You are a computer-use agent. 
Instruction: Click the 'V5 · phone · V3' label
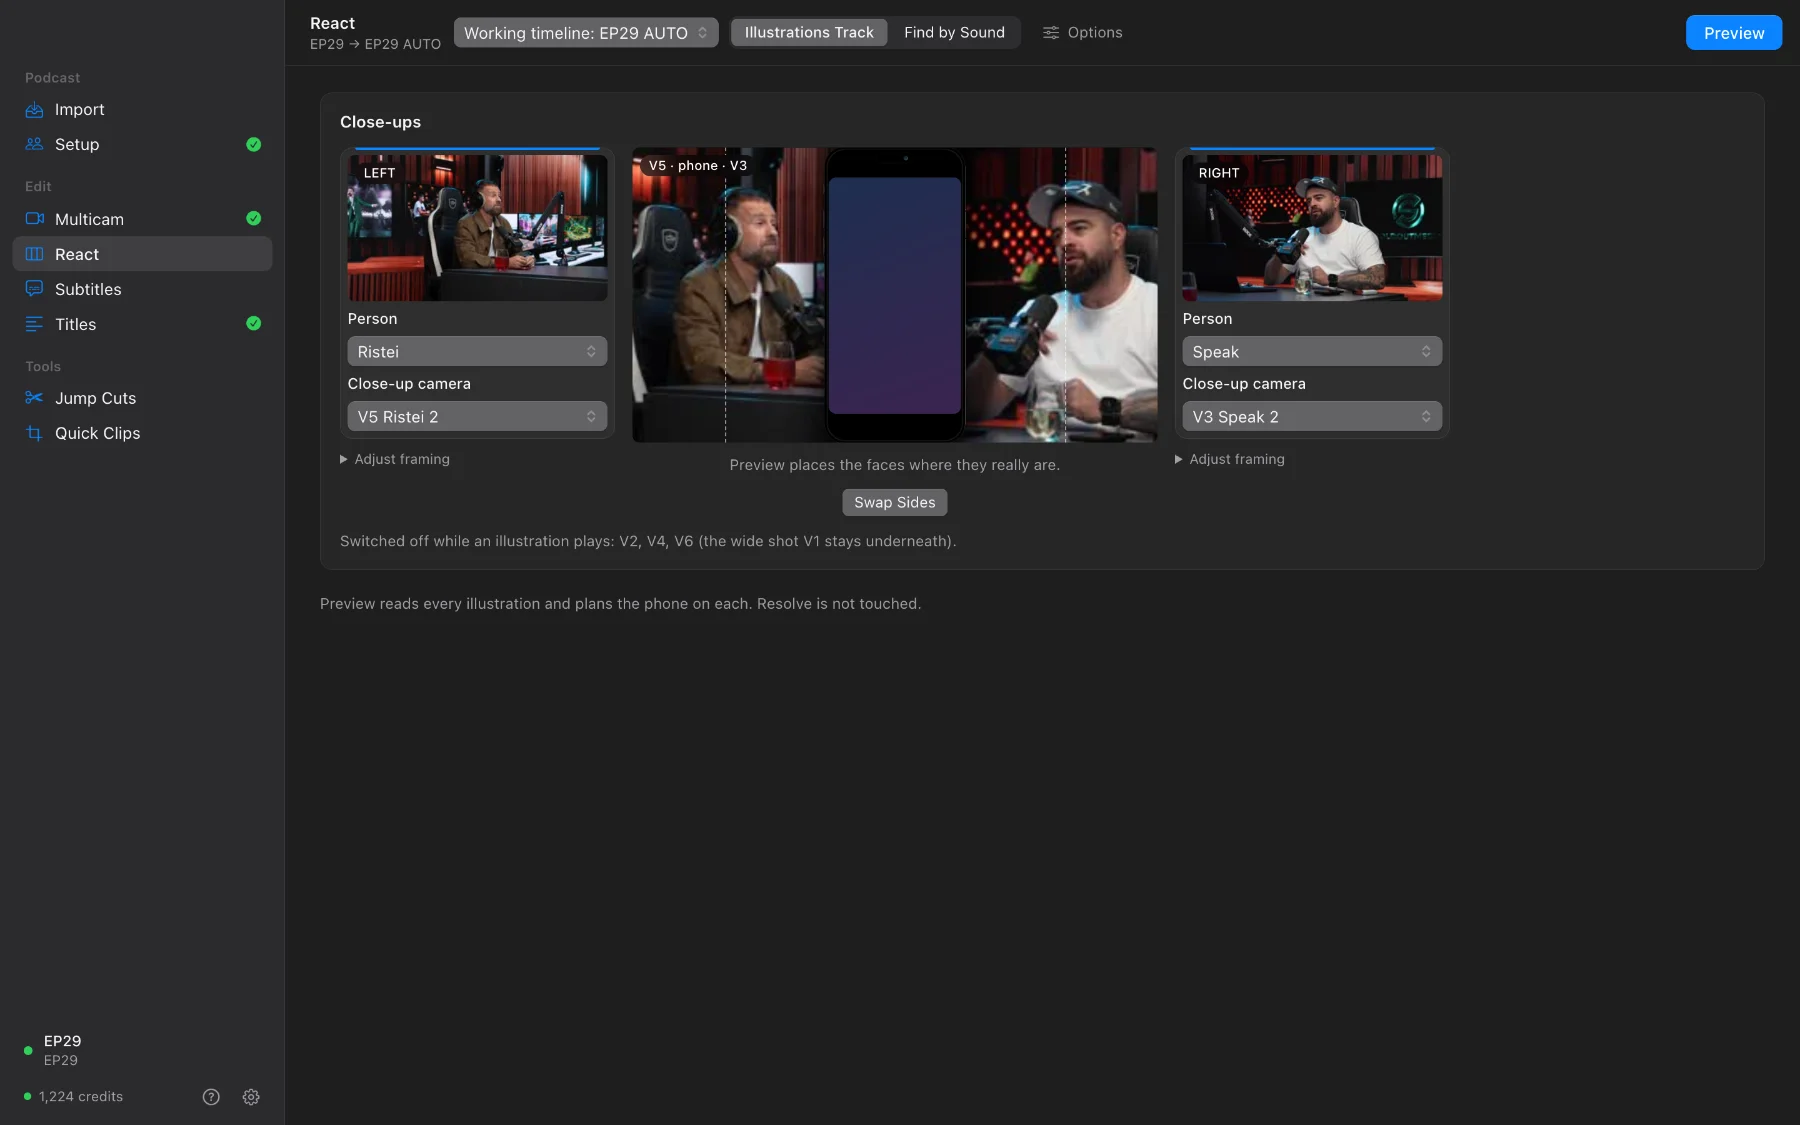[698, 166]
